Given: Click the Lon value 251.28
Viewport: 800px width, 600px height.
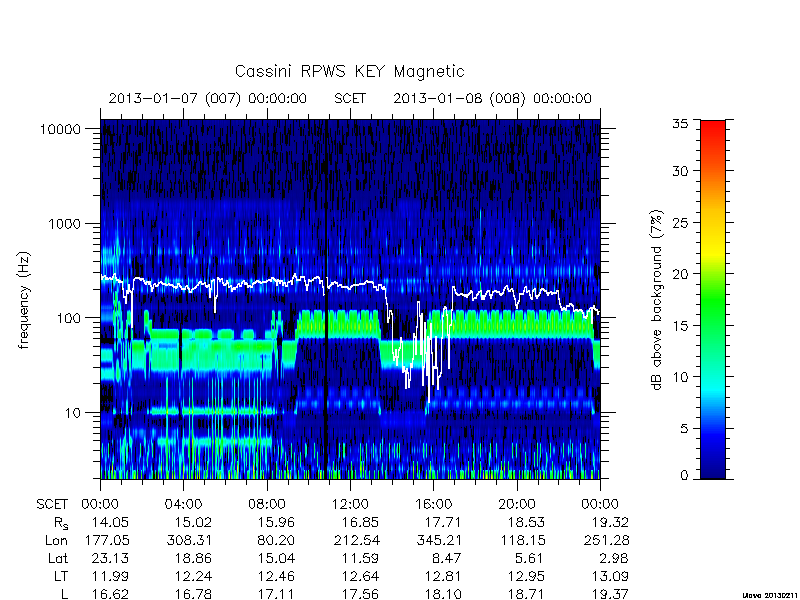Looking at the screenshot, I should pyautogui.click(x=606, y=540).
